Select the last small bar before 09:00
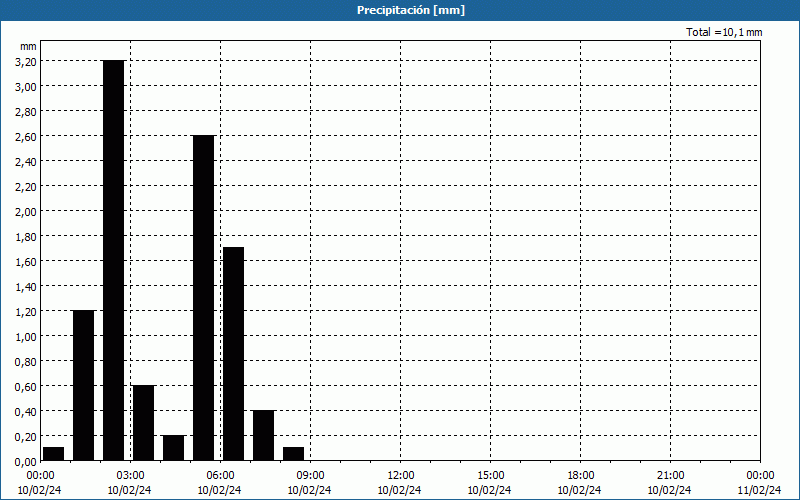 [x=293, y=454]
